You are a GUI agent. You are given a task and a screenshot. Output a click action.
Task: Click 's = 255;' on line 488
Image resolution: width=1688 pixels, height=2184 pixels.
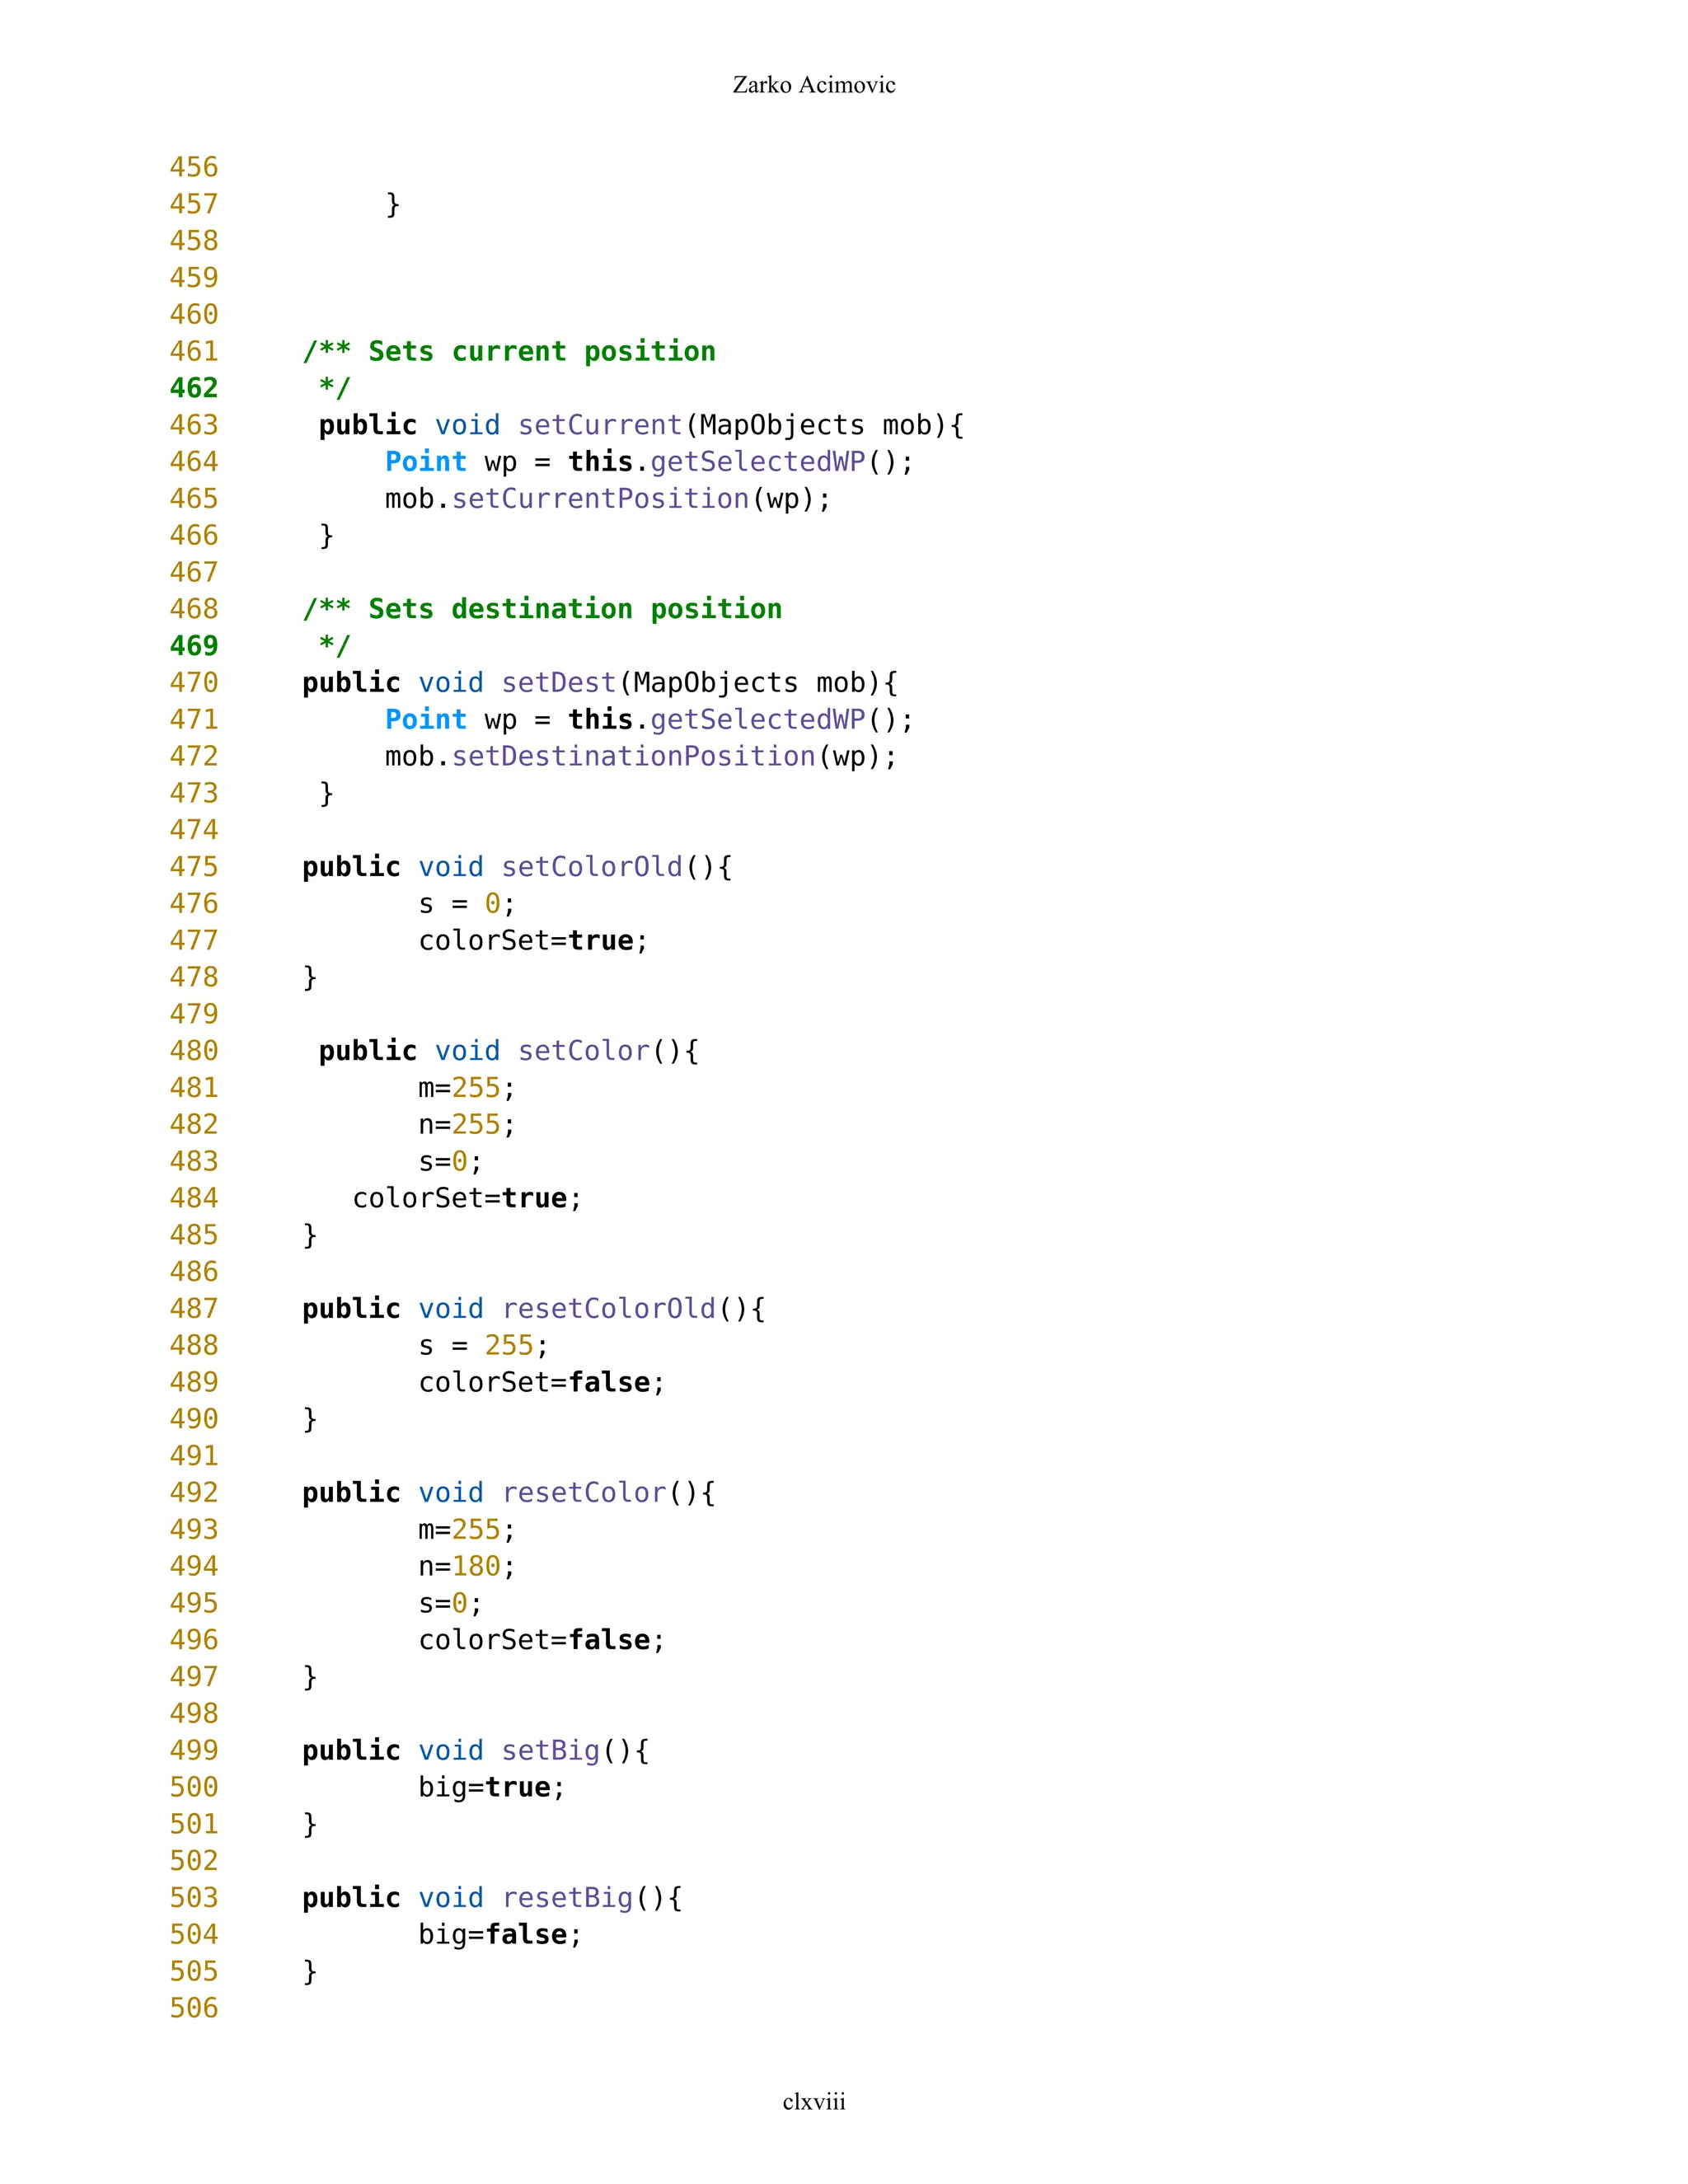484,1346
